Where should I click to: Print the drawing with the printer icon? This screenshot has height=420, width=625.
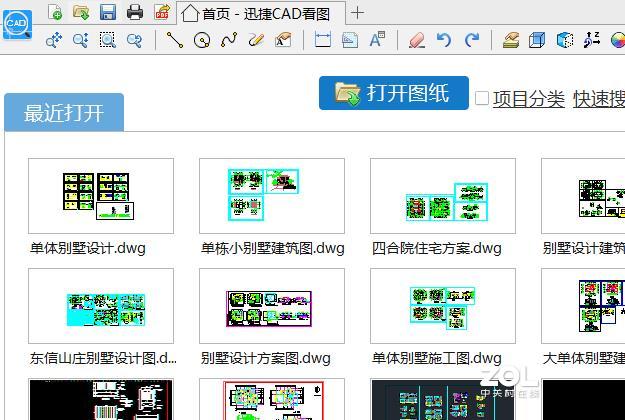point(135,12)
